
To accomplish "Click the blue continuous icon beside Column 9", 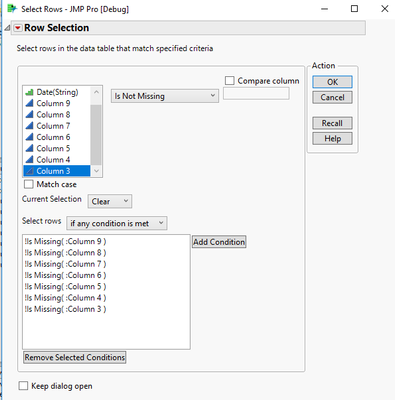I will tap(29, 103).
